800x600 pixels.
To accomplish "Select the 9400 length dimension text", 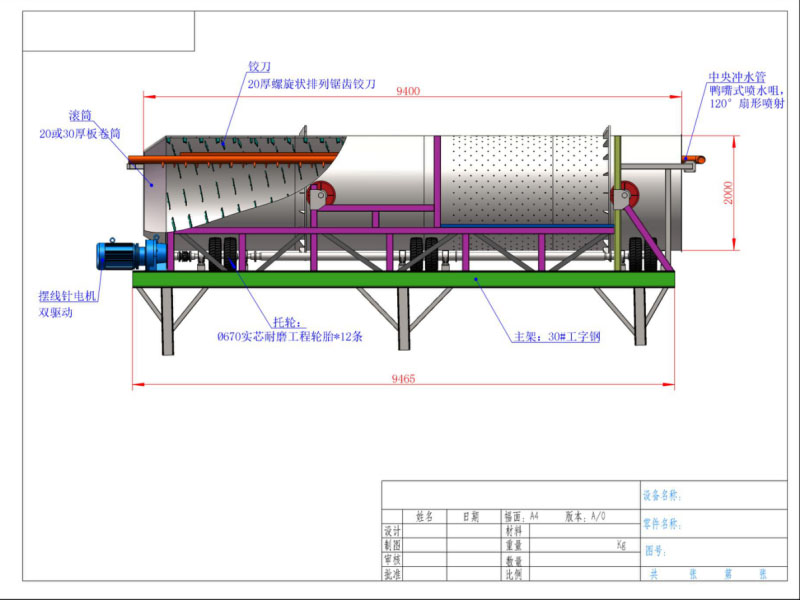I will point(407,91).
